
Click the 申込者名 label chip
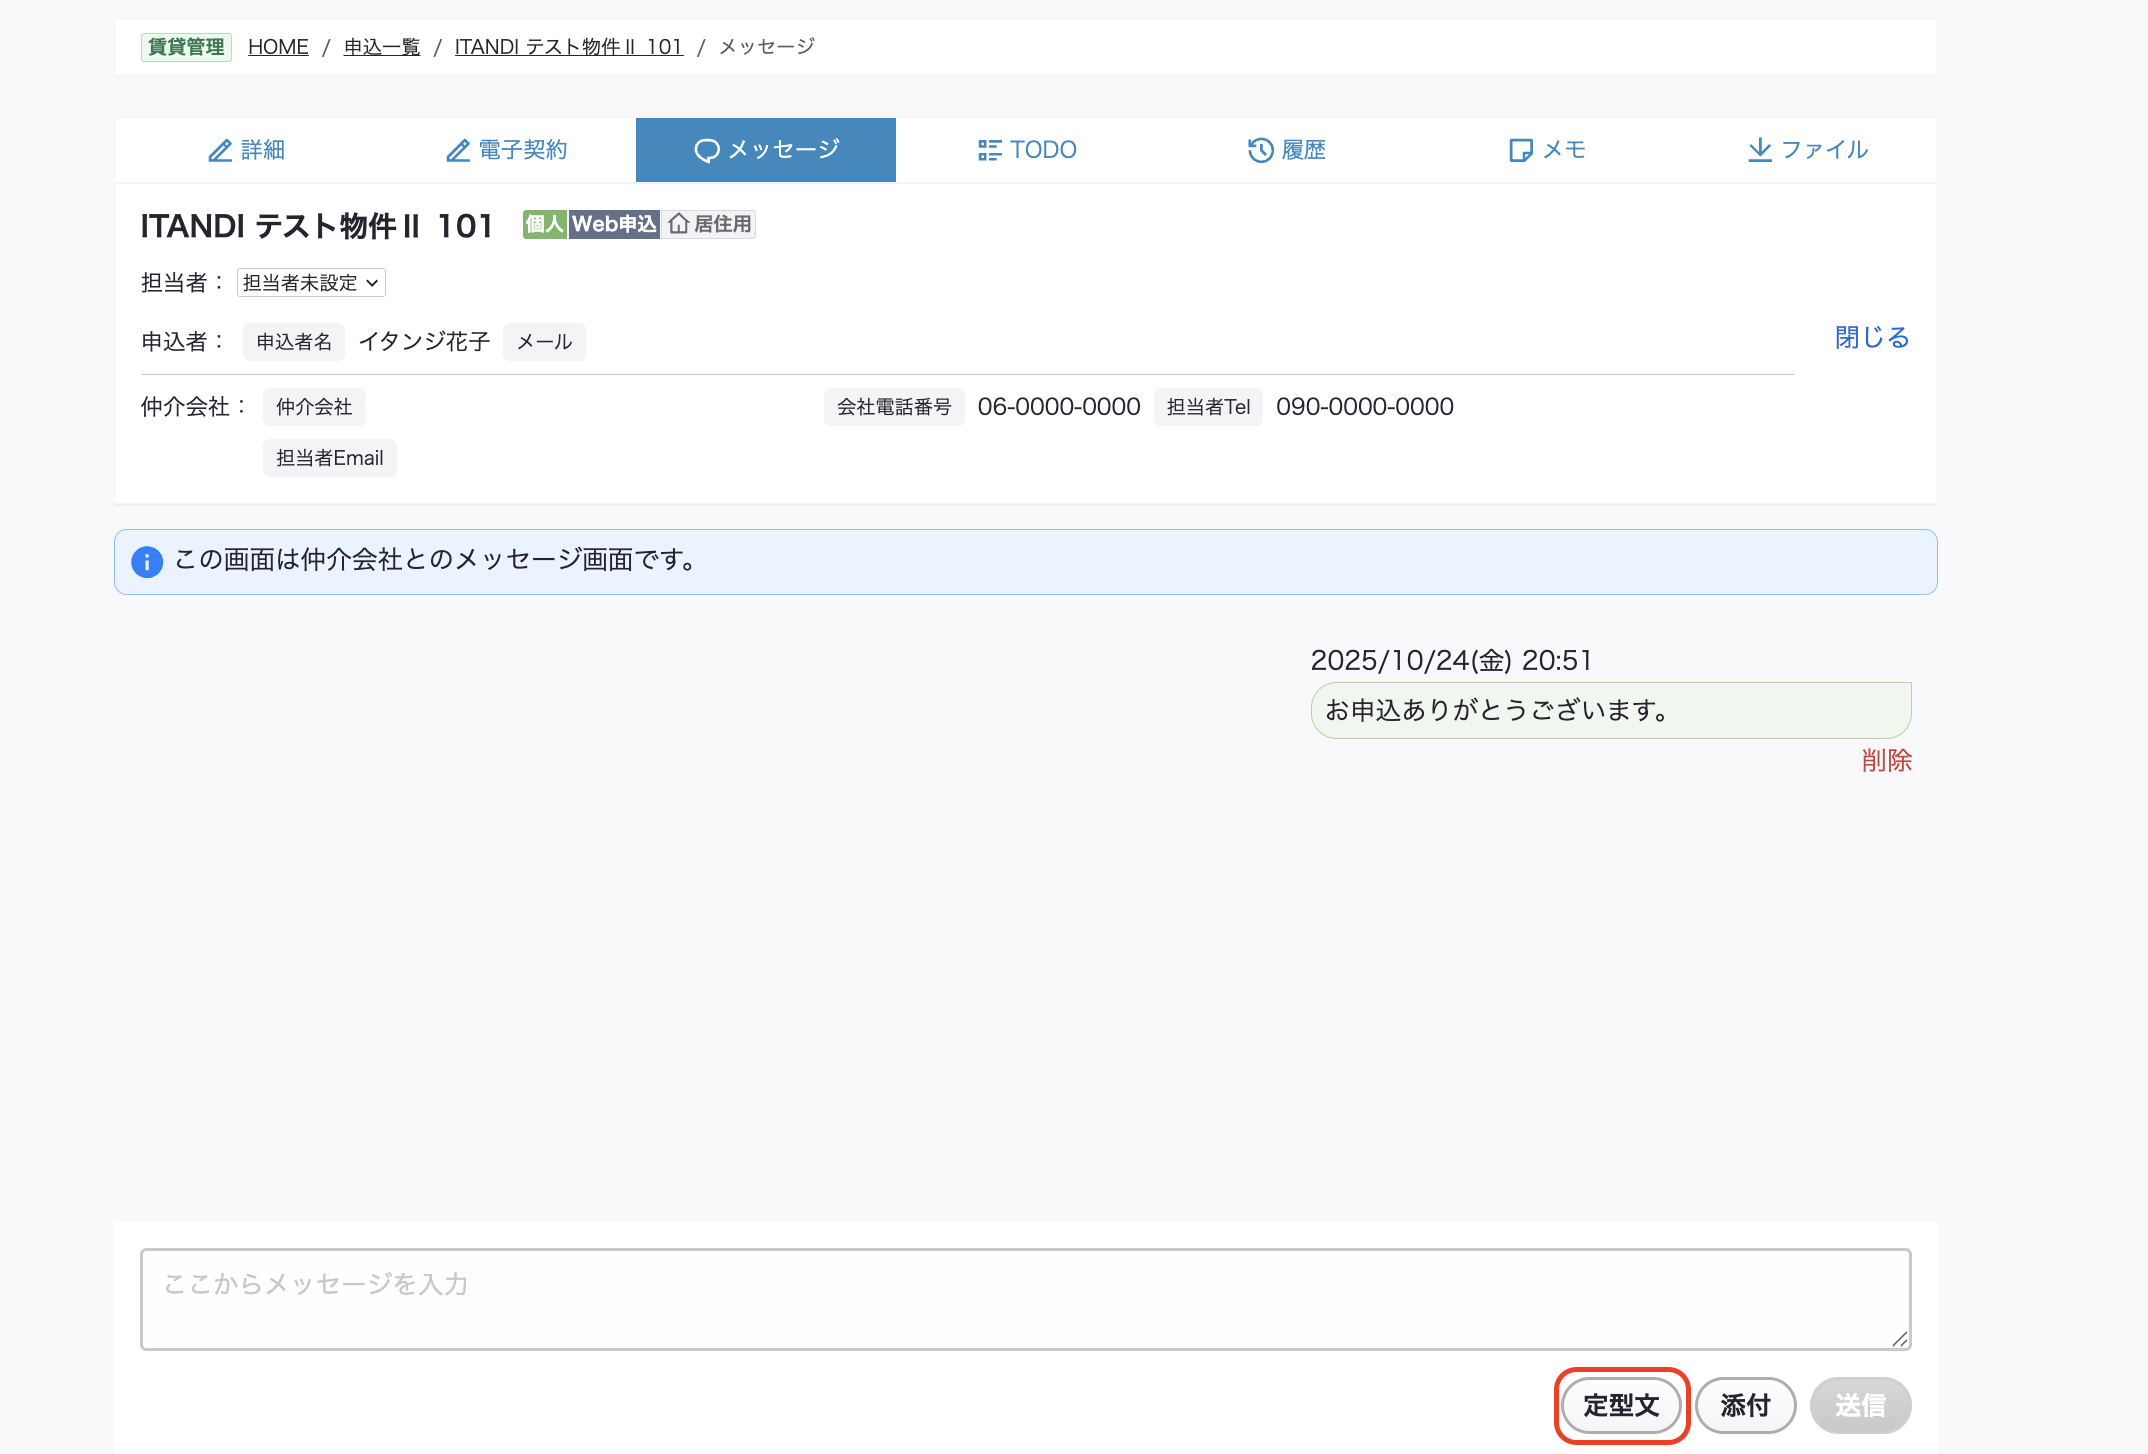click(x=294, y=342)
